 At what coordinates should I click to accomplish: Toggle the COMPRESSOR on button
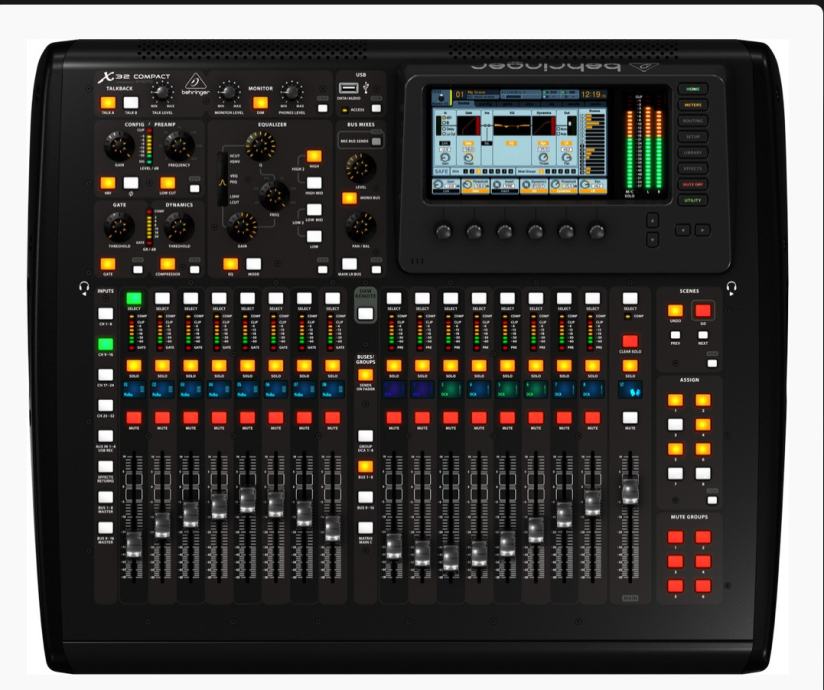click(x=168, y=264)
